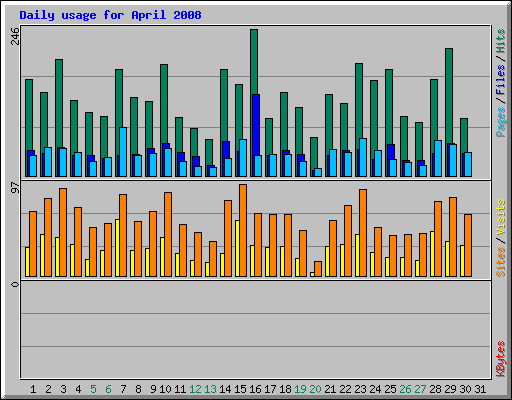Viewport: 512px width, 400px height.
Task: Click the light blue pages bar for day 28
Action: tap(438, 158)
